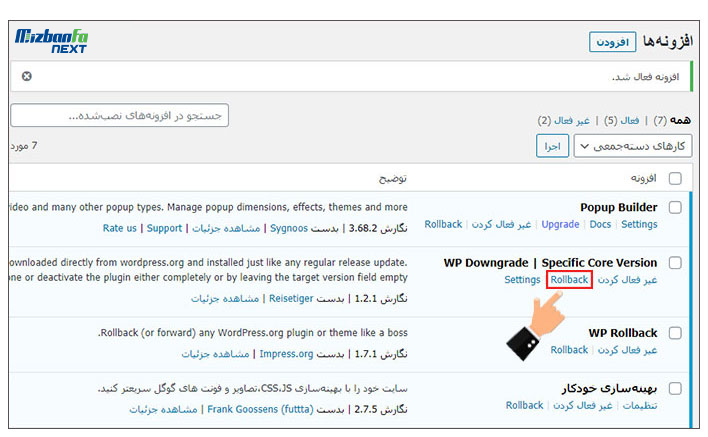This screenshot has height=437, width=708.
Task: Toggle the select-all plugins checkbox
Action: click(x=675, y=178)
